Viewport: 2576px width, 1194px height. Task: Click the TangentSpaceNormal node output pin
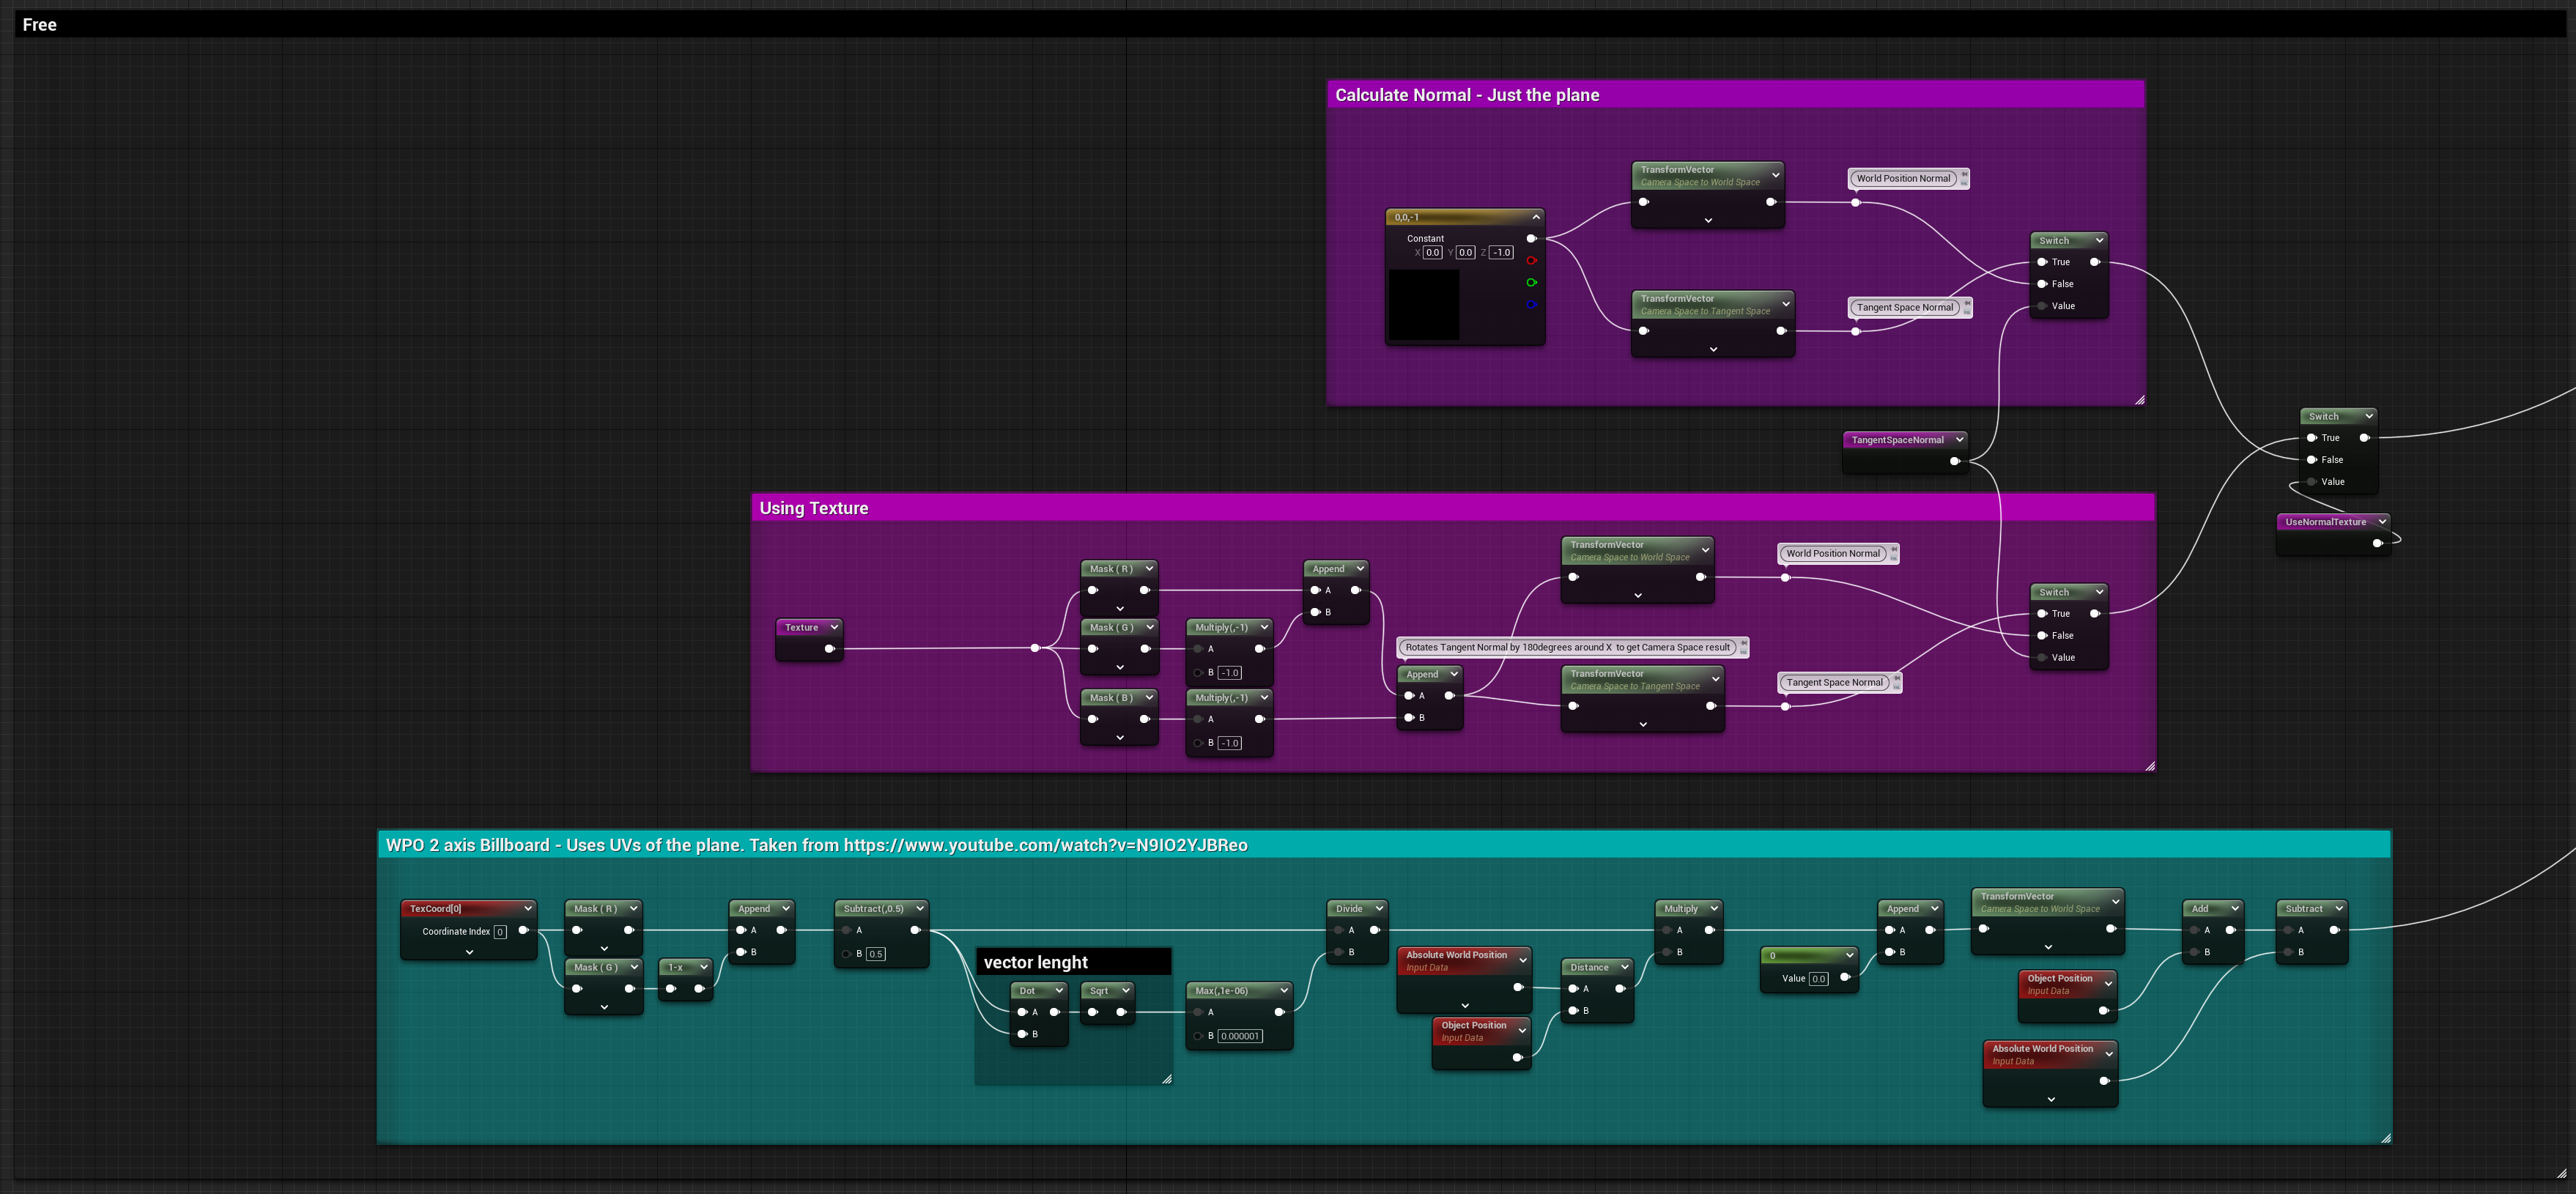pos(1955,461)
